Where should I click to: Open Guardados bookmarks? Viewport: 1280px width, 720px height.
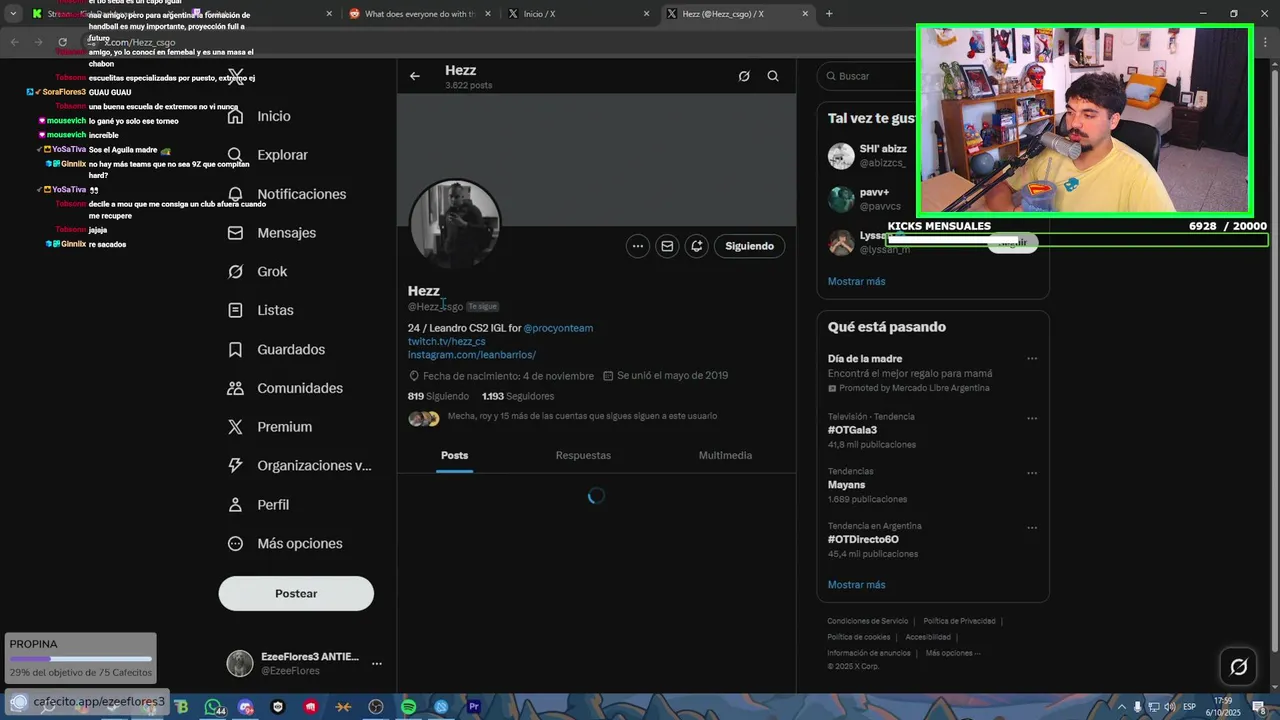click(x=277, y=350)
